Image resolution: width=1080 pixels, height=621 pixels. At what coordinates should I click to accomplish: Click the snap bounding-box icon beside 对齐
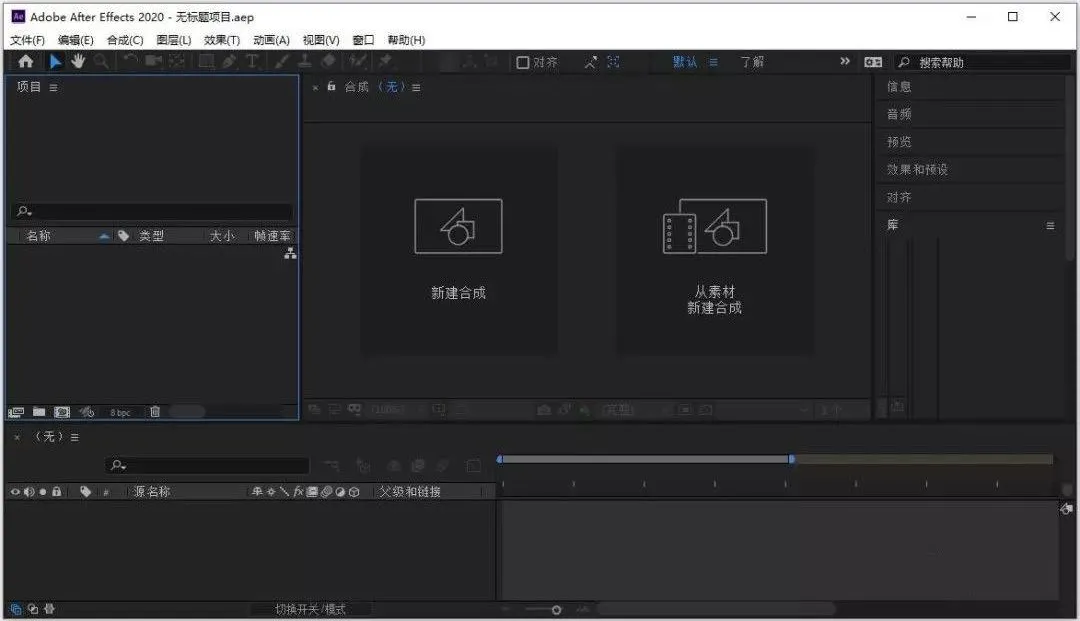click(613, 63)
